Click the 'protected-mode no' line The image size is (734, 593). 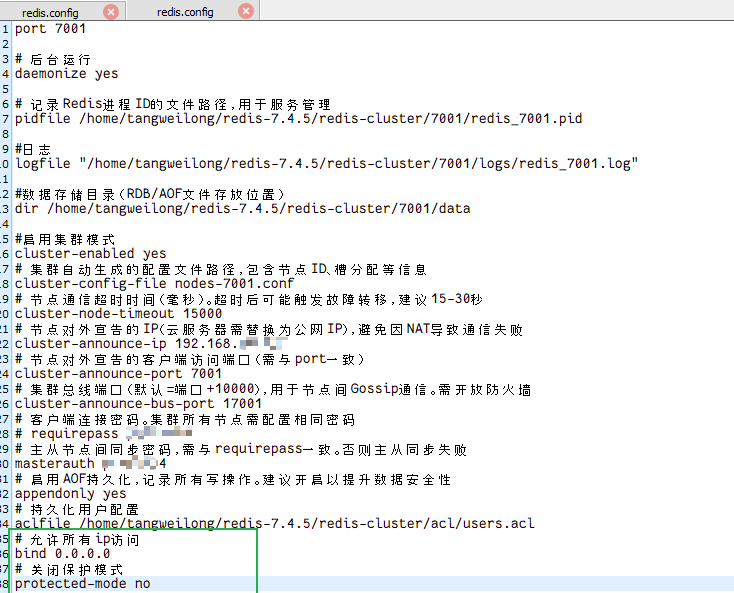tap(82, 583)
